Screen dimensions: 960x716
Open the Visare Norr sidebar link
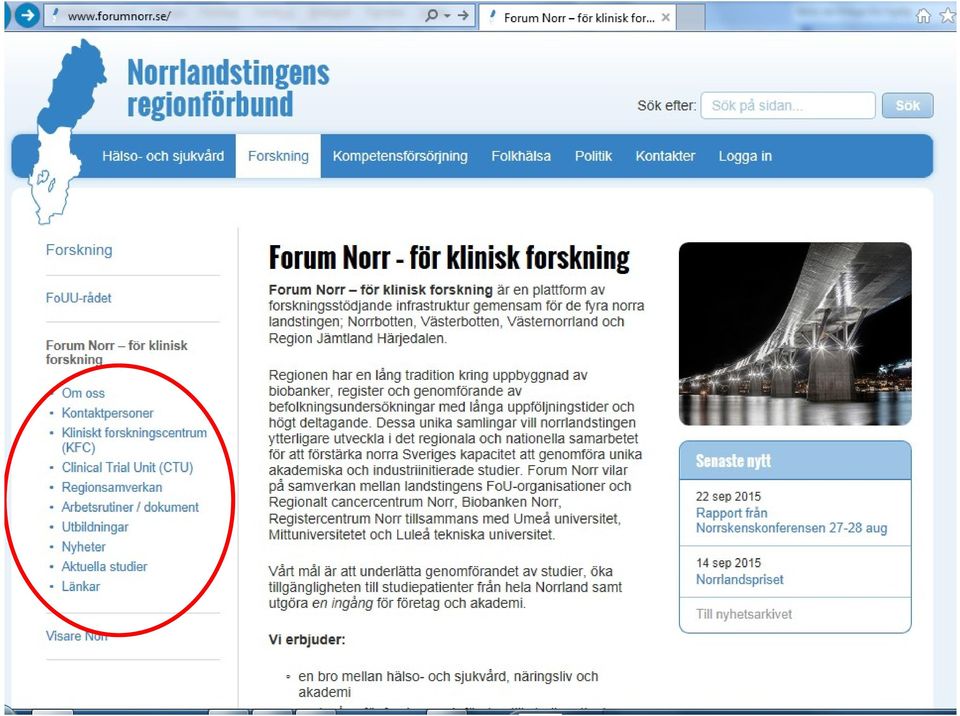coord(77,636)
